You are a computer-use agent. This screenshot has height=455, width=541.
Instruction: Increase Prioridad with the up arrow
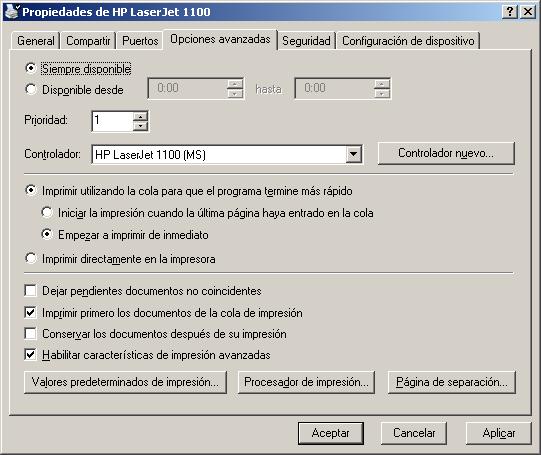click(140, 116)
